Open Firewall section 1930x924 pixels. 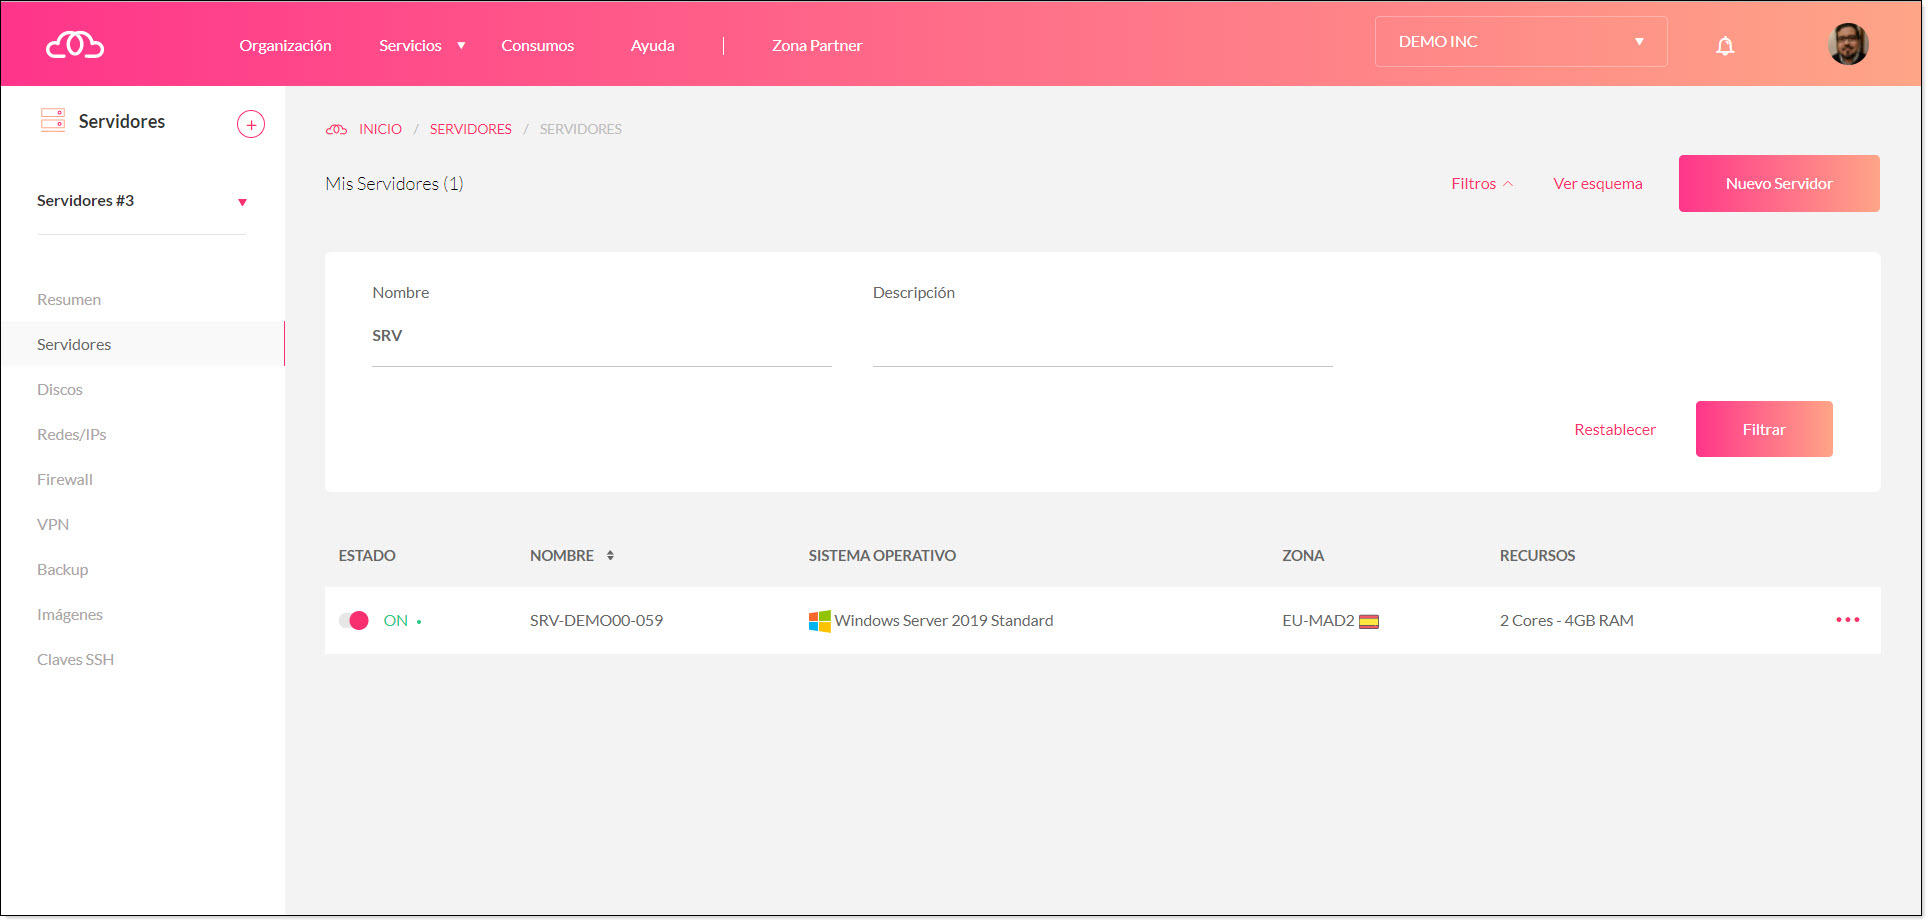point(65,480)
